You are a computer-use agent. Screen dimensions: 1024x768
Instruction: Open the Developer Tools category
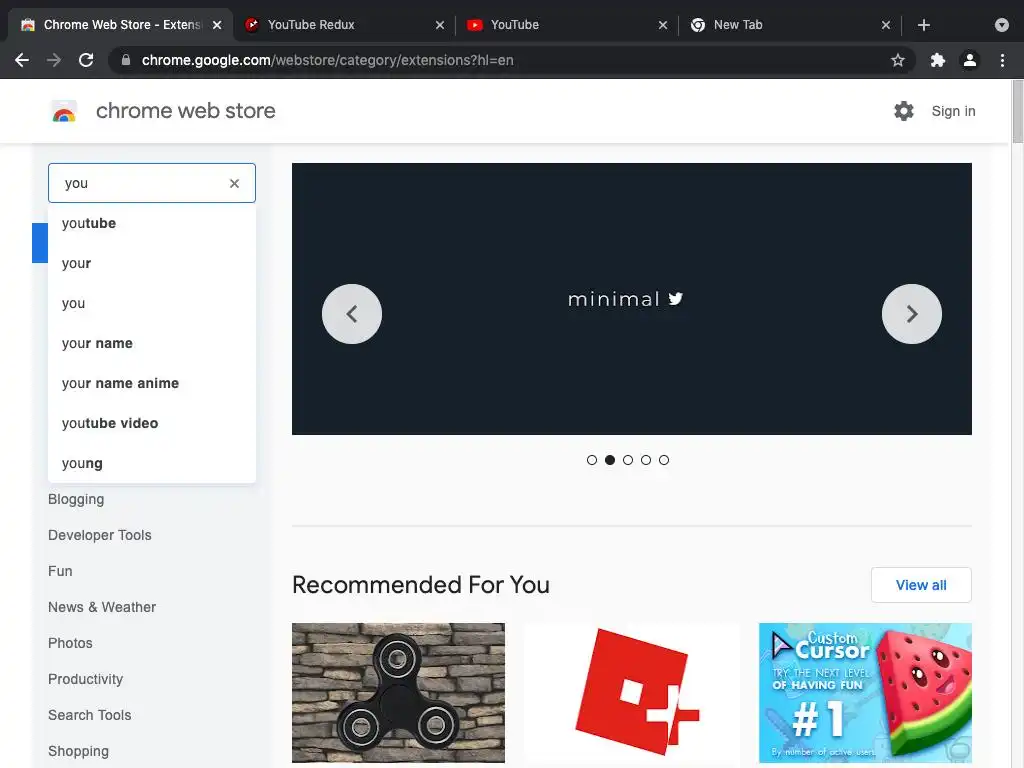99,536
